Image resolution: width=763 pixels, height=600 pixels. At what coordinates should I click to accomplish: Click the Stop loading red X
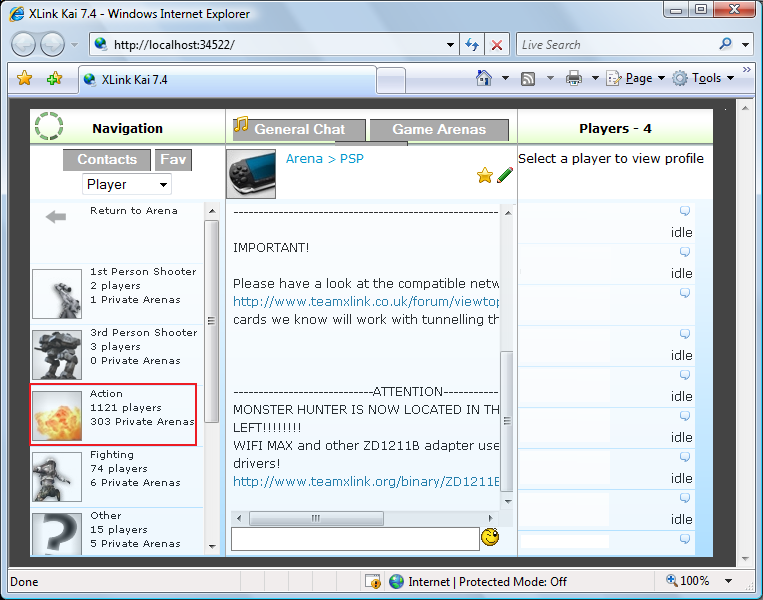pos(497,45)
